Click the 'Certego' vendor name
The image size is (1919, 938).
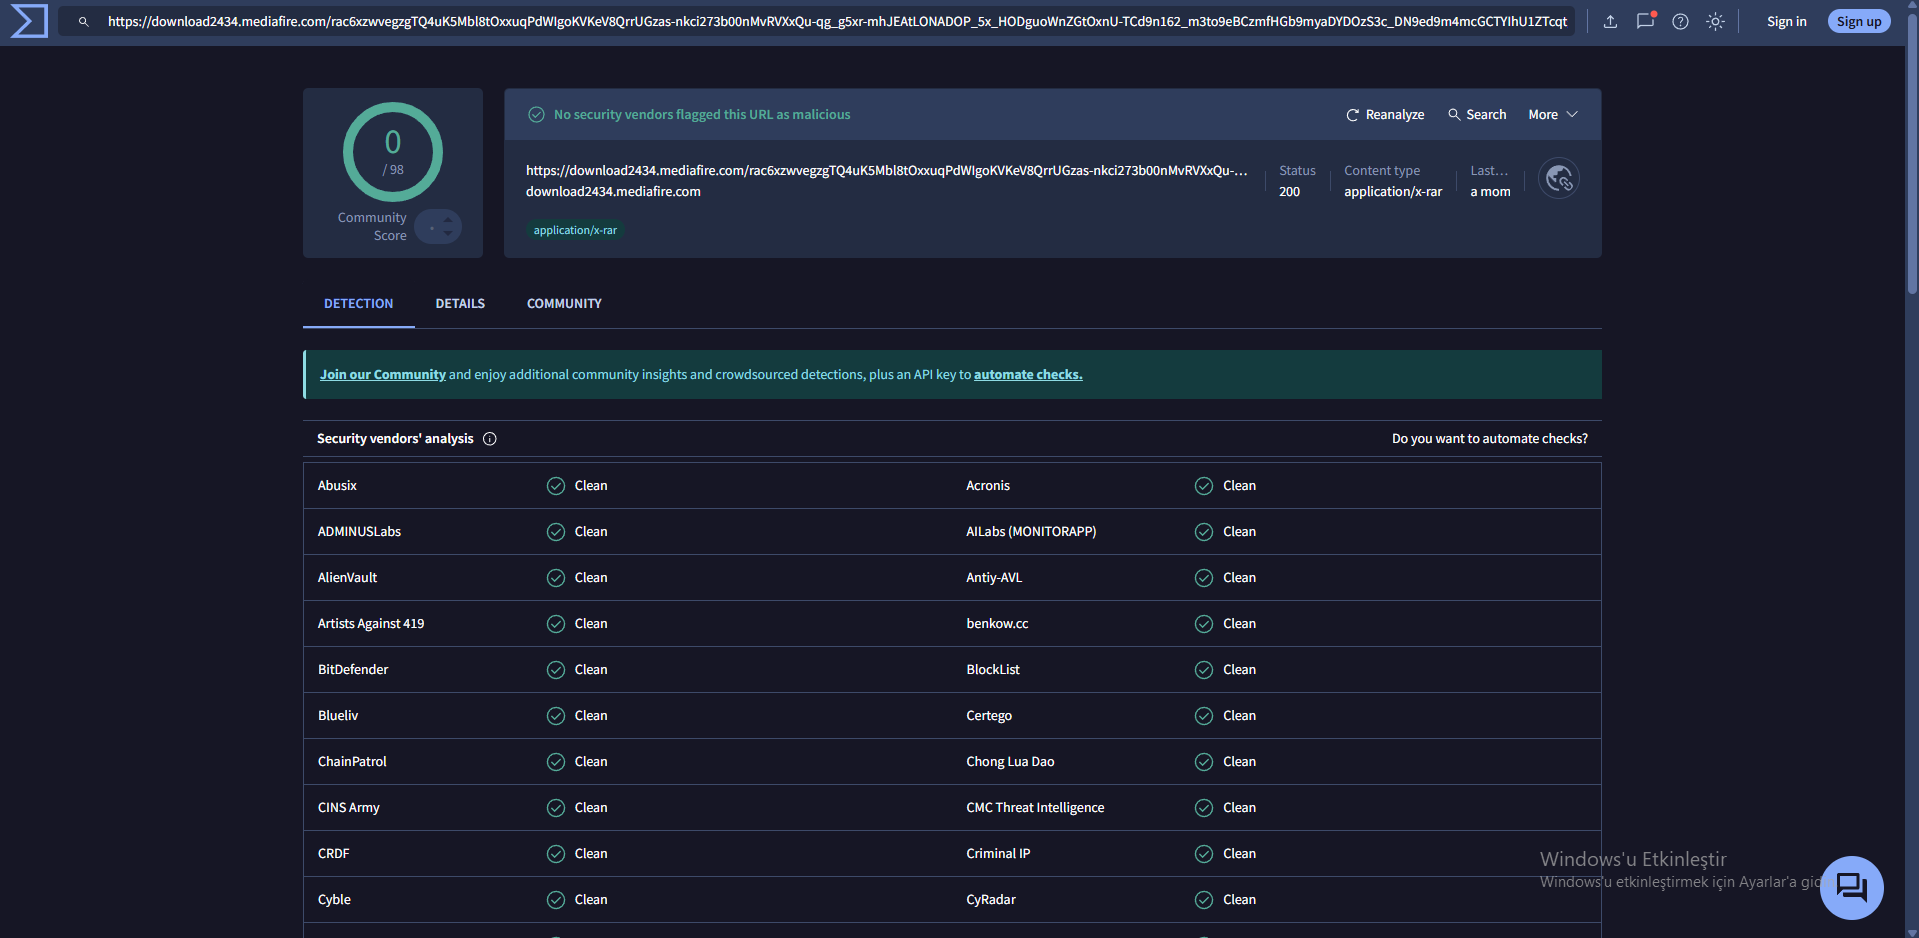point(989,716)
